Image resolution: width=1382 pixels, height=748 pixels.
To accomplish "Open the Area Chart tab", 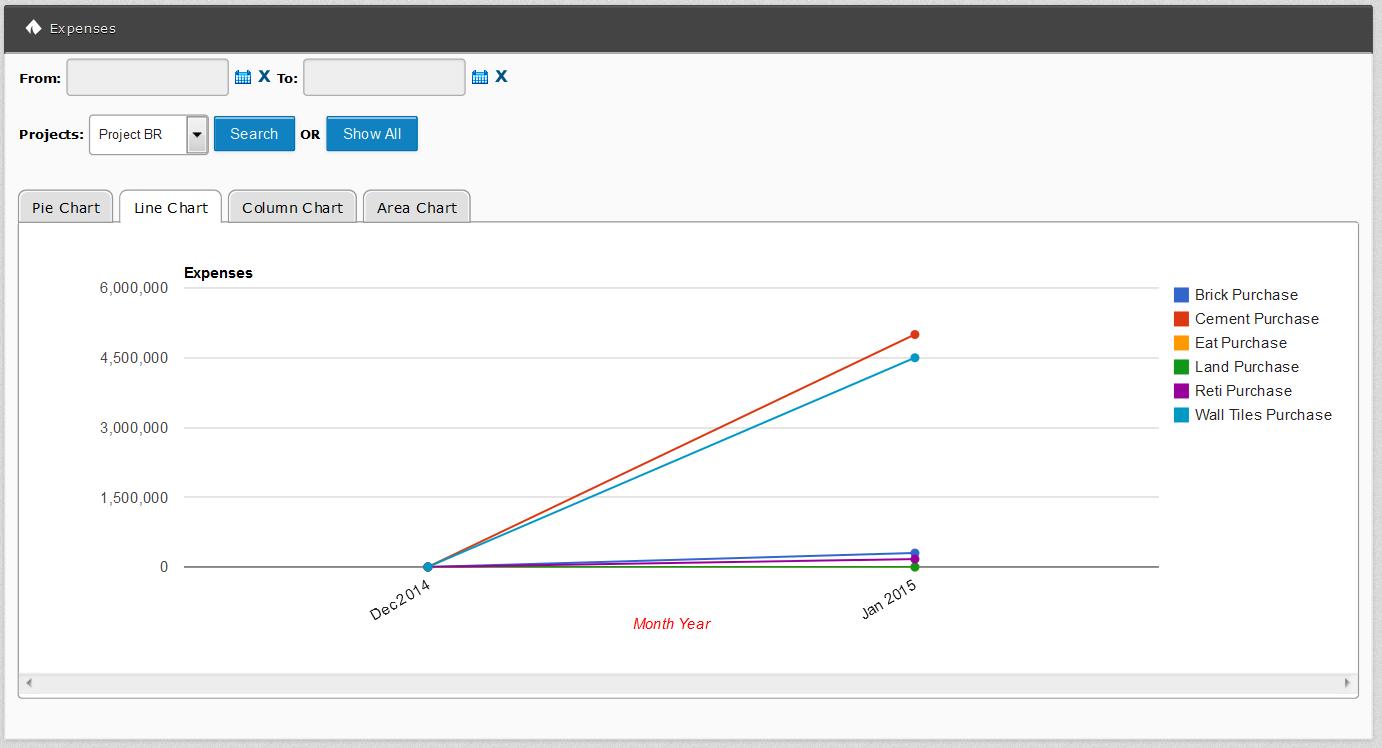I will pyautogui.click(x=416, y=208).
